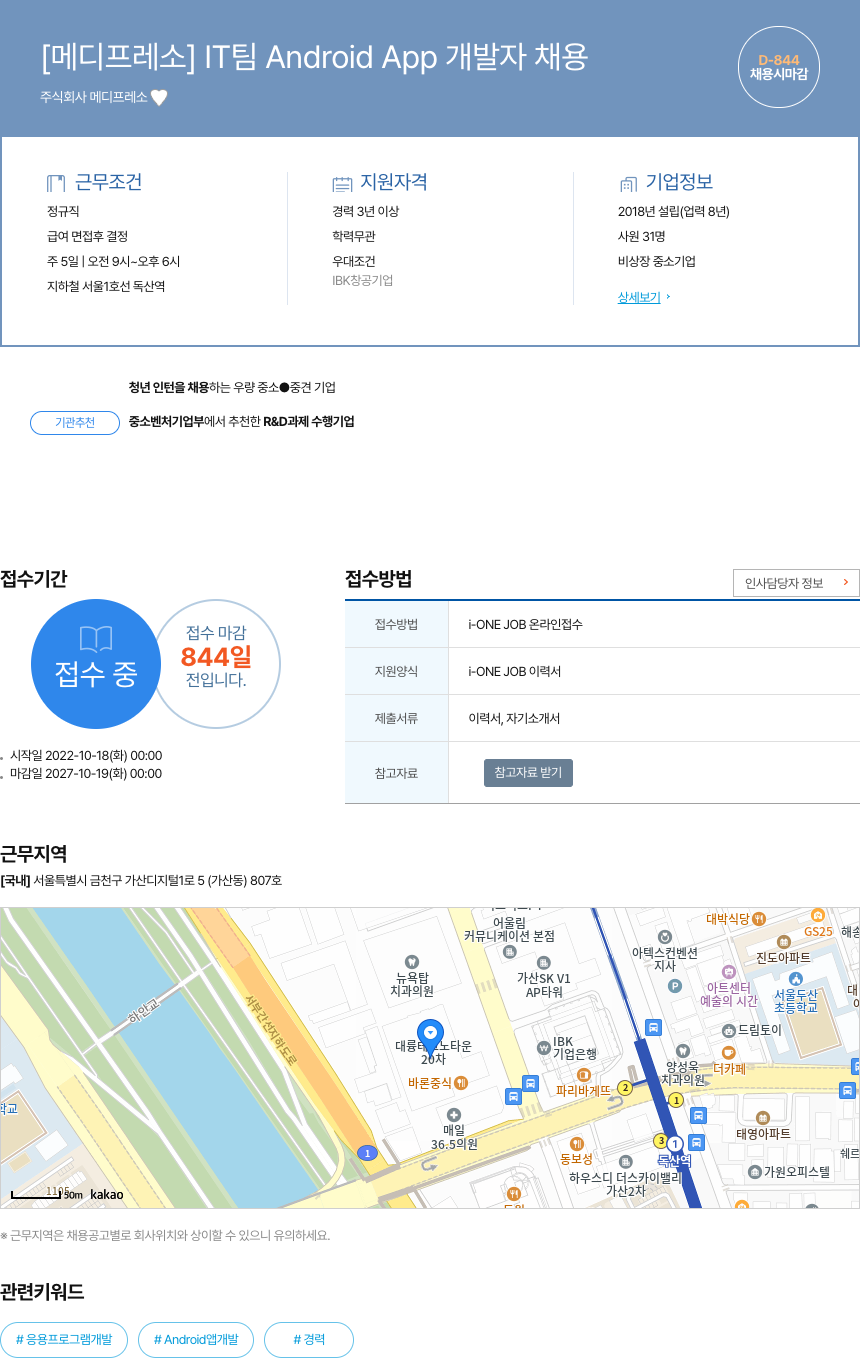The width and height of the screenshot is (860, 1359).
Task: Click the 사원 31명 text
Action: tap(641, 236)
